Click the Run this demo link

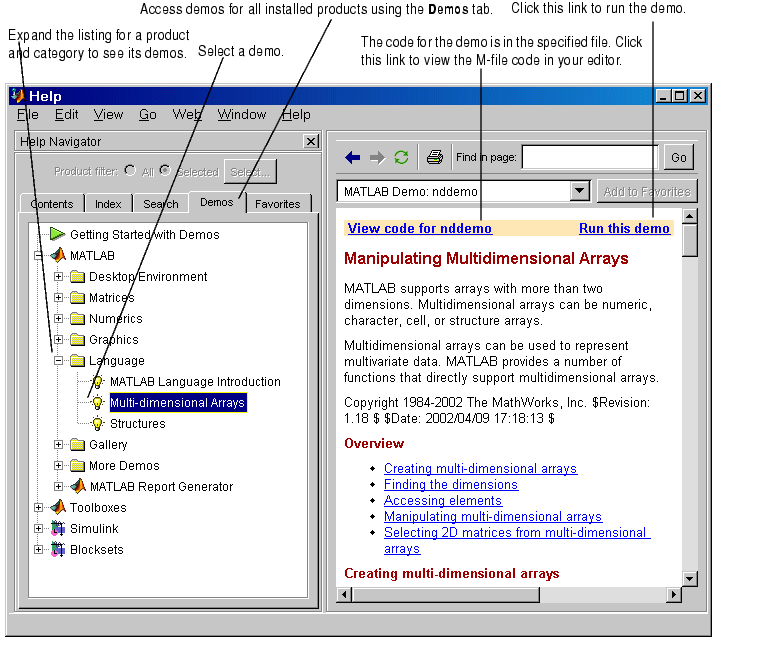(624, 228)
